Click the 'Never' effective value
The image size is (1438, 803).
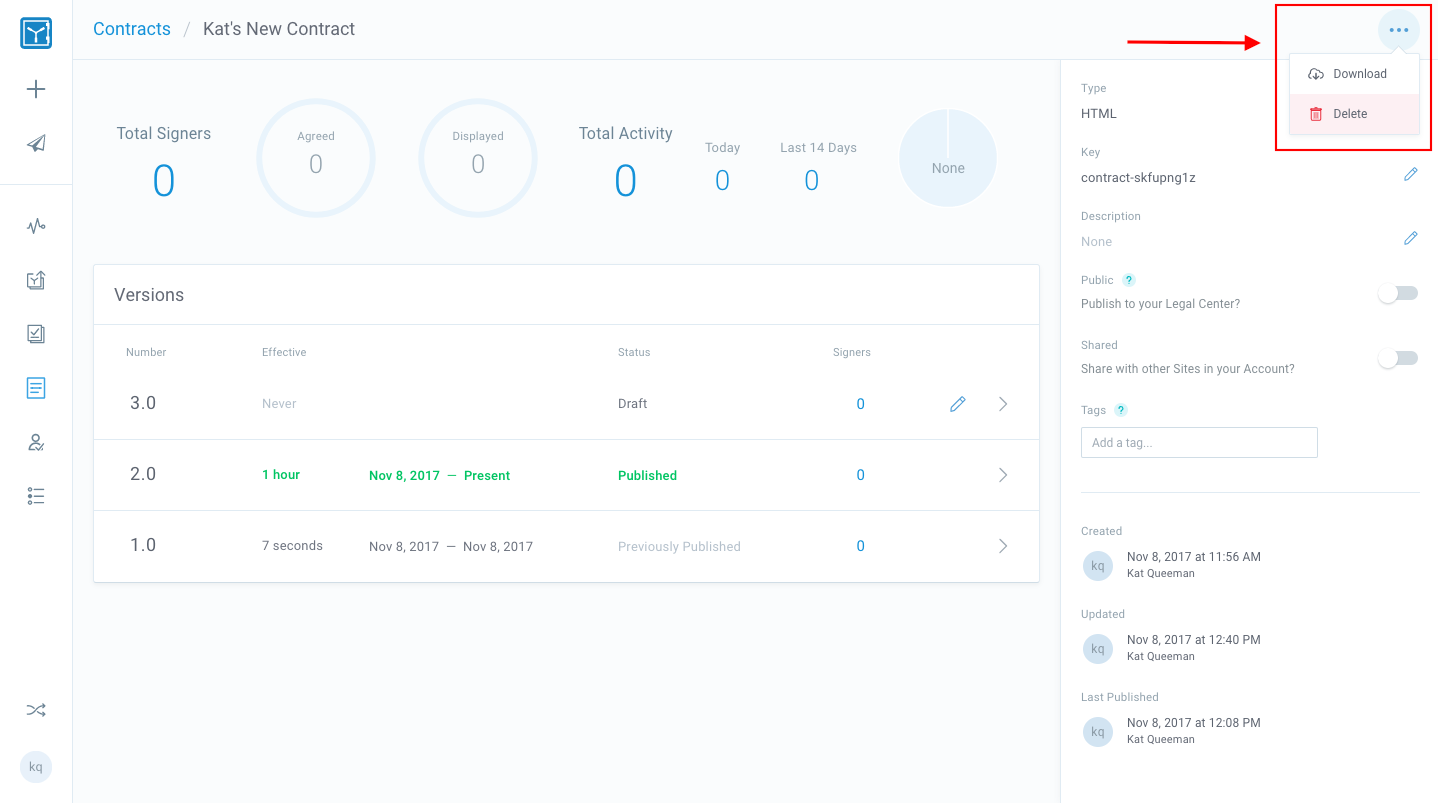[x=279, y=404]
